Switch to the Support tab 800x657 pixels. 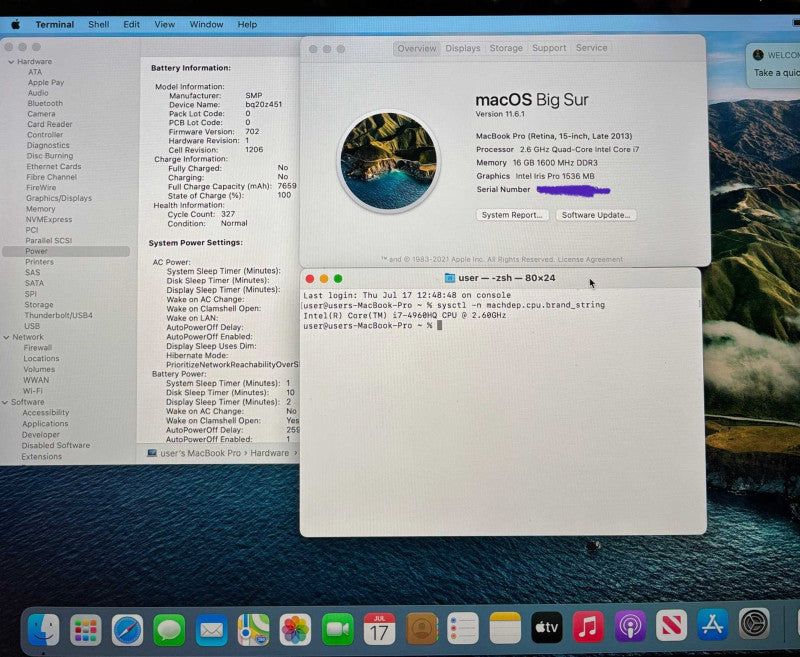pos(549,47)
